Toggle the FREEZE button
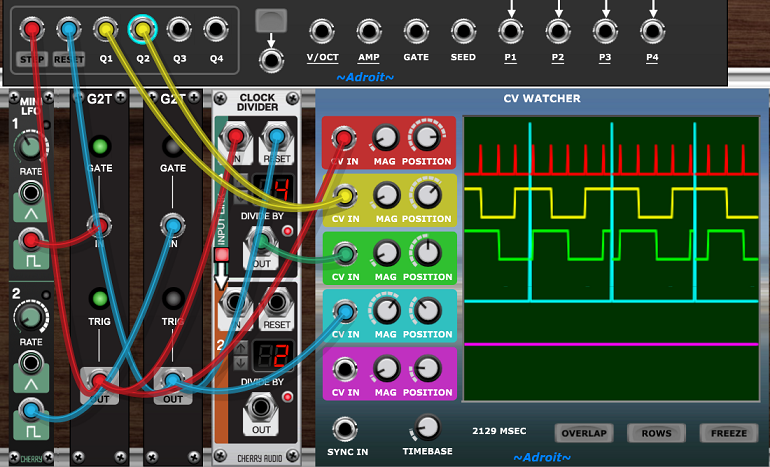 [x=729, y=433]
